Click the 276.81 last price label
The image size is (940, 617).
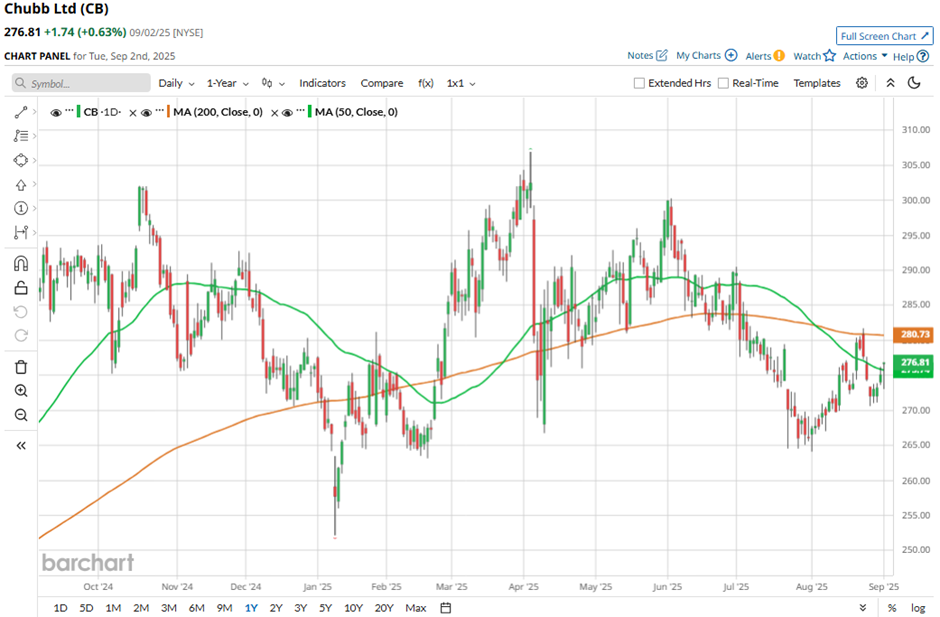(x=914, y=362)
